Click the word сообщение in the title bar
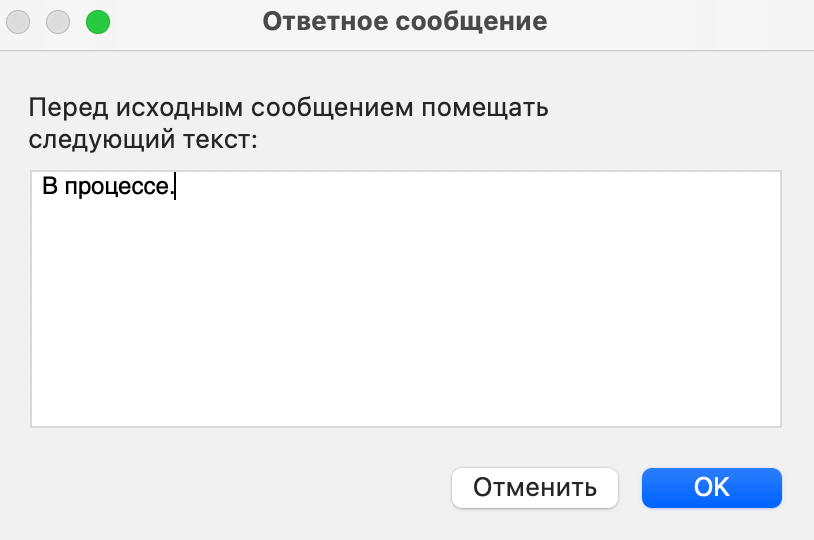The height and width of the screenshot is (540, 814). click(x=471, y=22)
